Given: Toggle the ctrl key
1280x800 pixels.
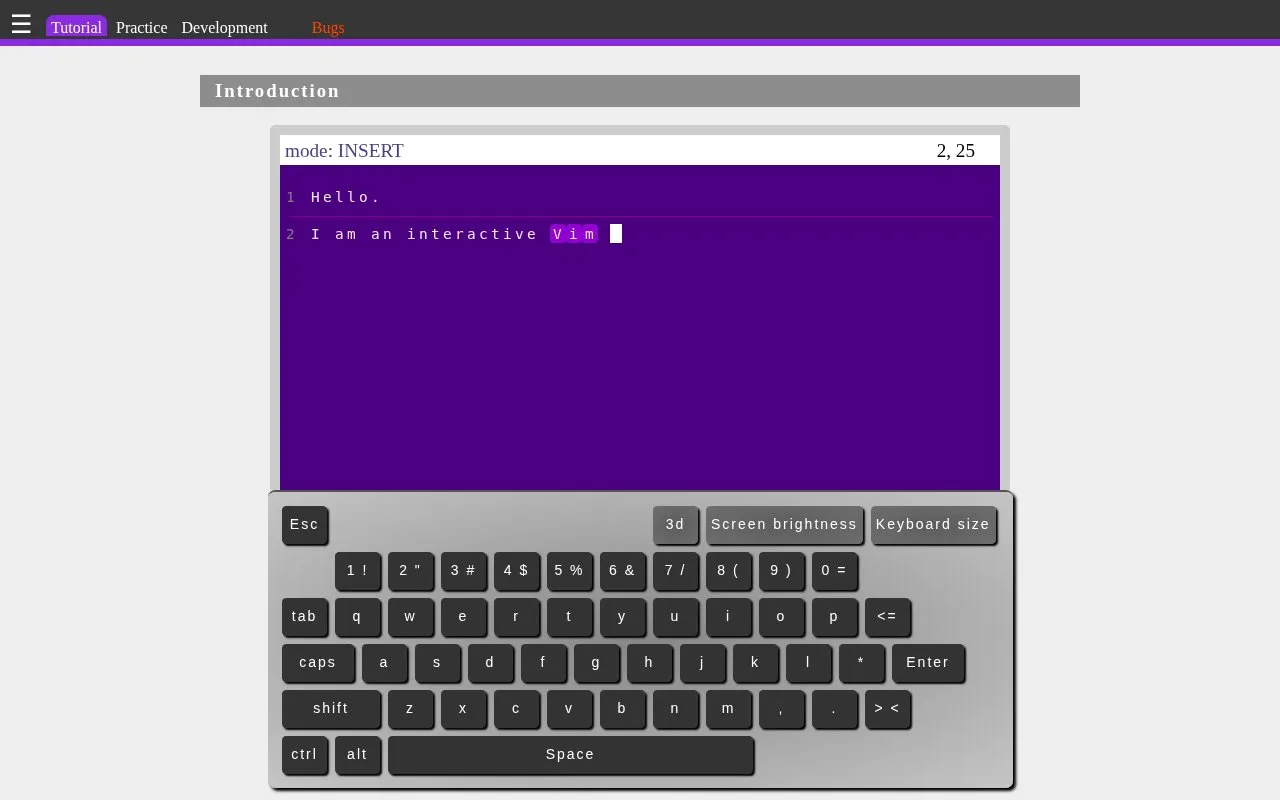Looking at the screenshot, I should [304, 755].
